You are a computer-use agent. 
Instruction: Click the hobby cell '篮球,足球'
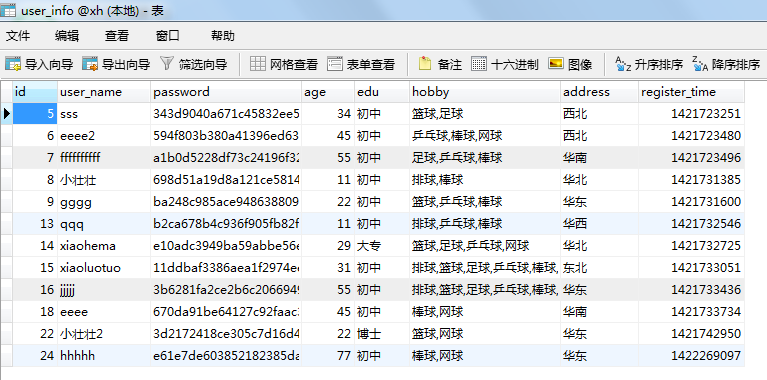485,114
